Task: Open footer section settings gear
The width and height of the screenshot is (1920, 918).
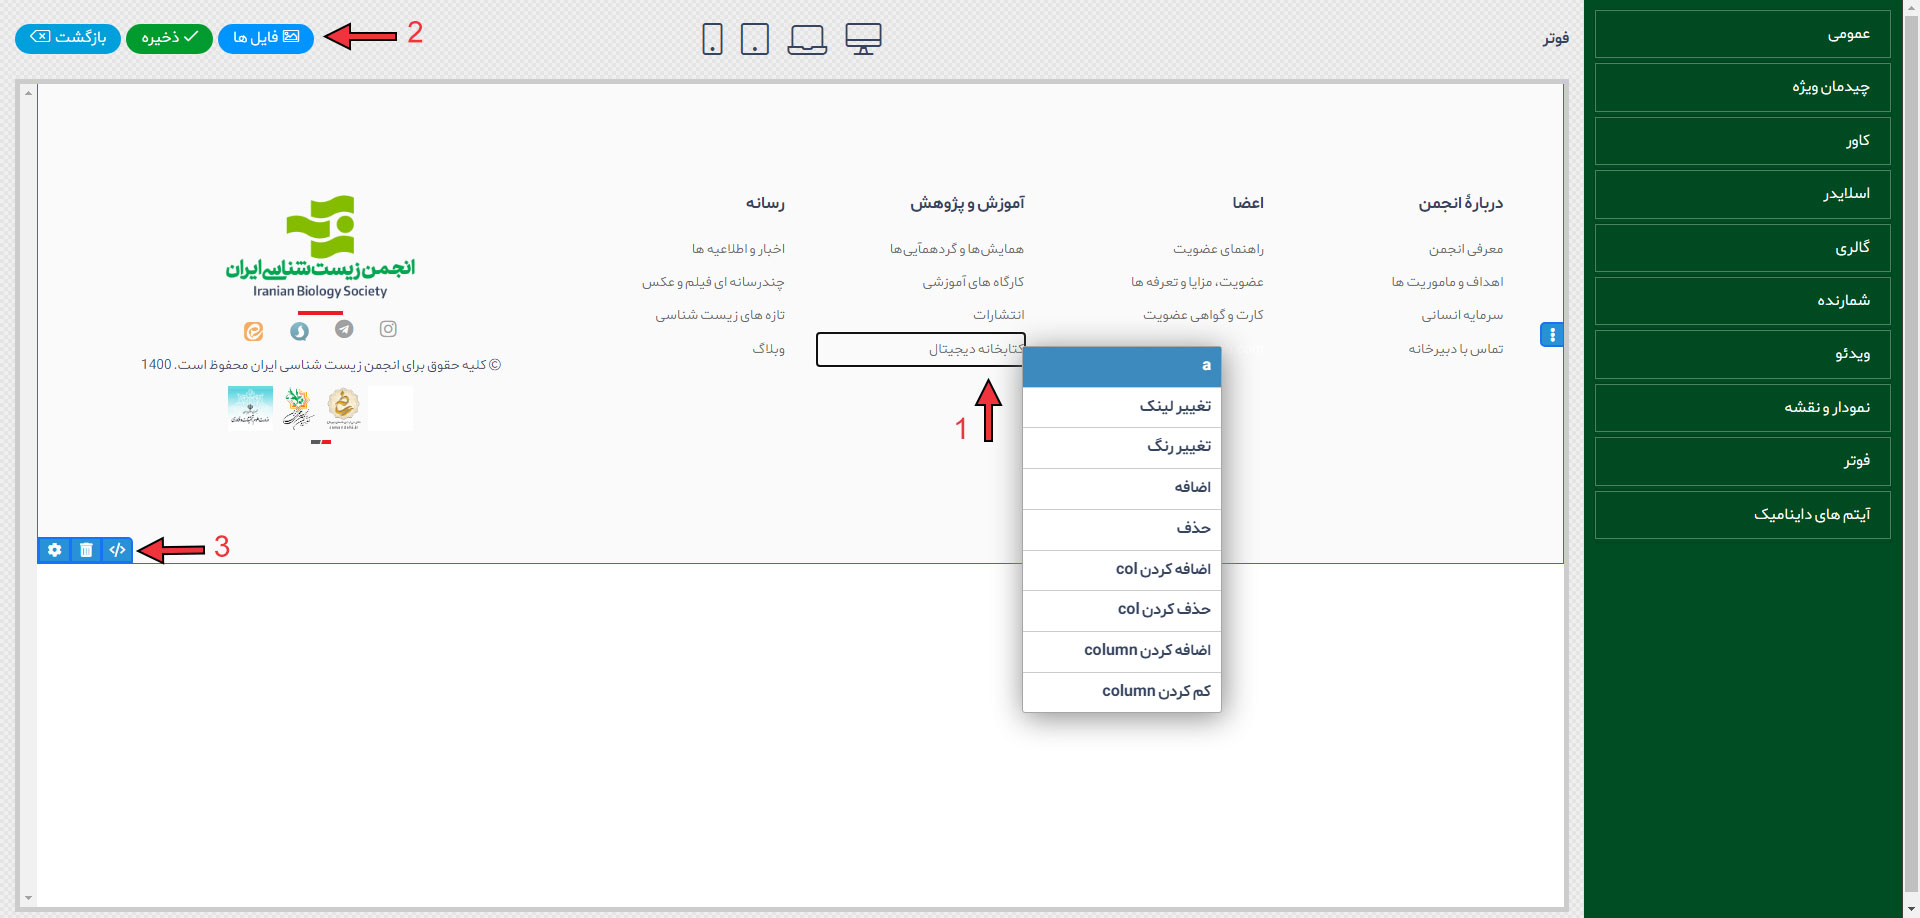Action: (x=54, y=550)
